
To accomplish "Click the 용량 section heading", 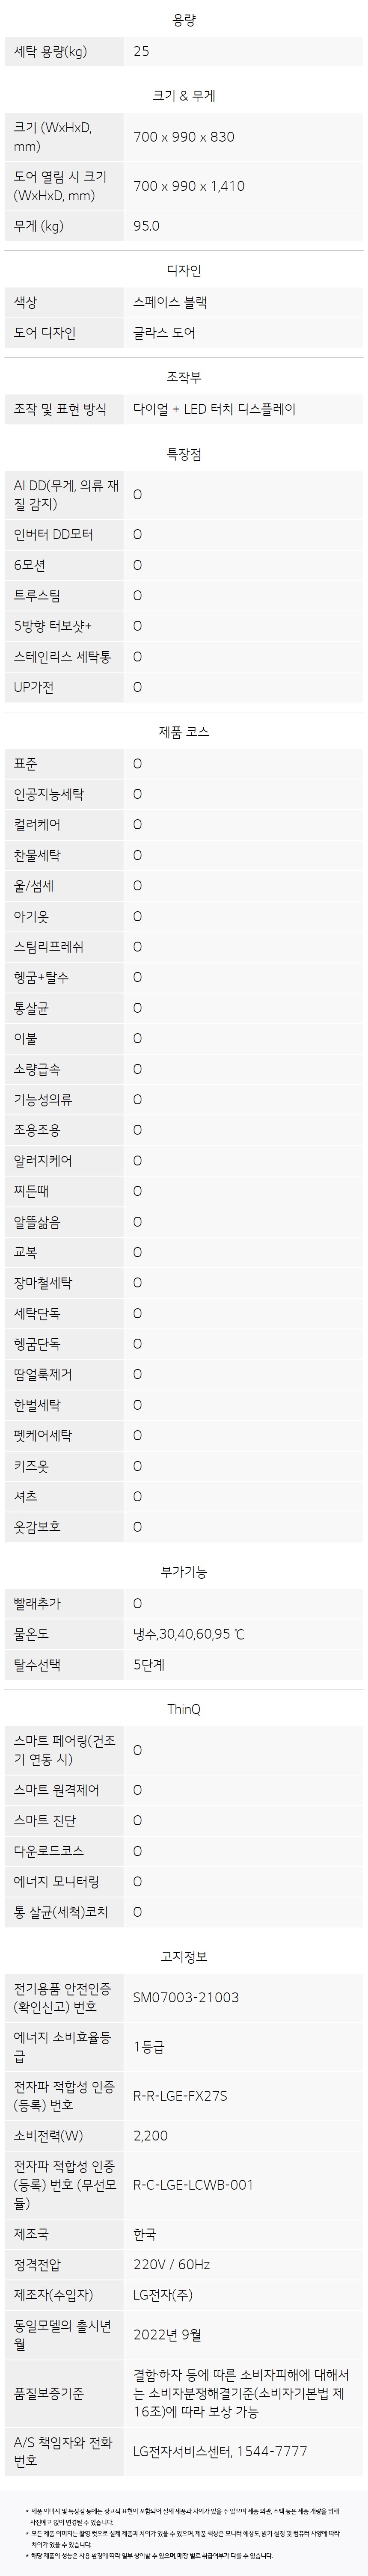I will point(184,20).
